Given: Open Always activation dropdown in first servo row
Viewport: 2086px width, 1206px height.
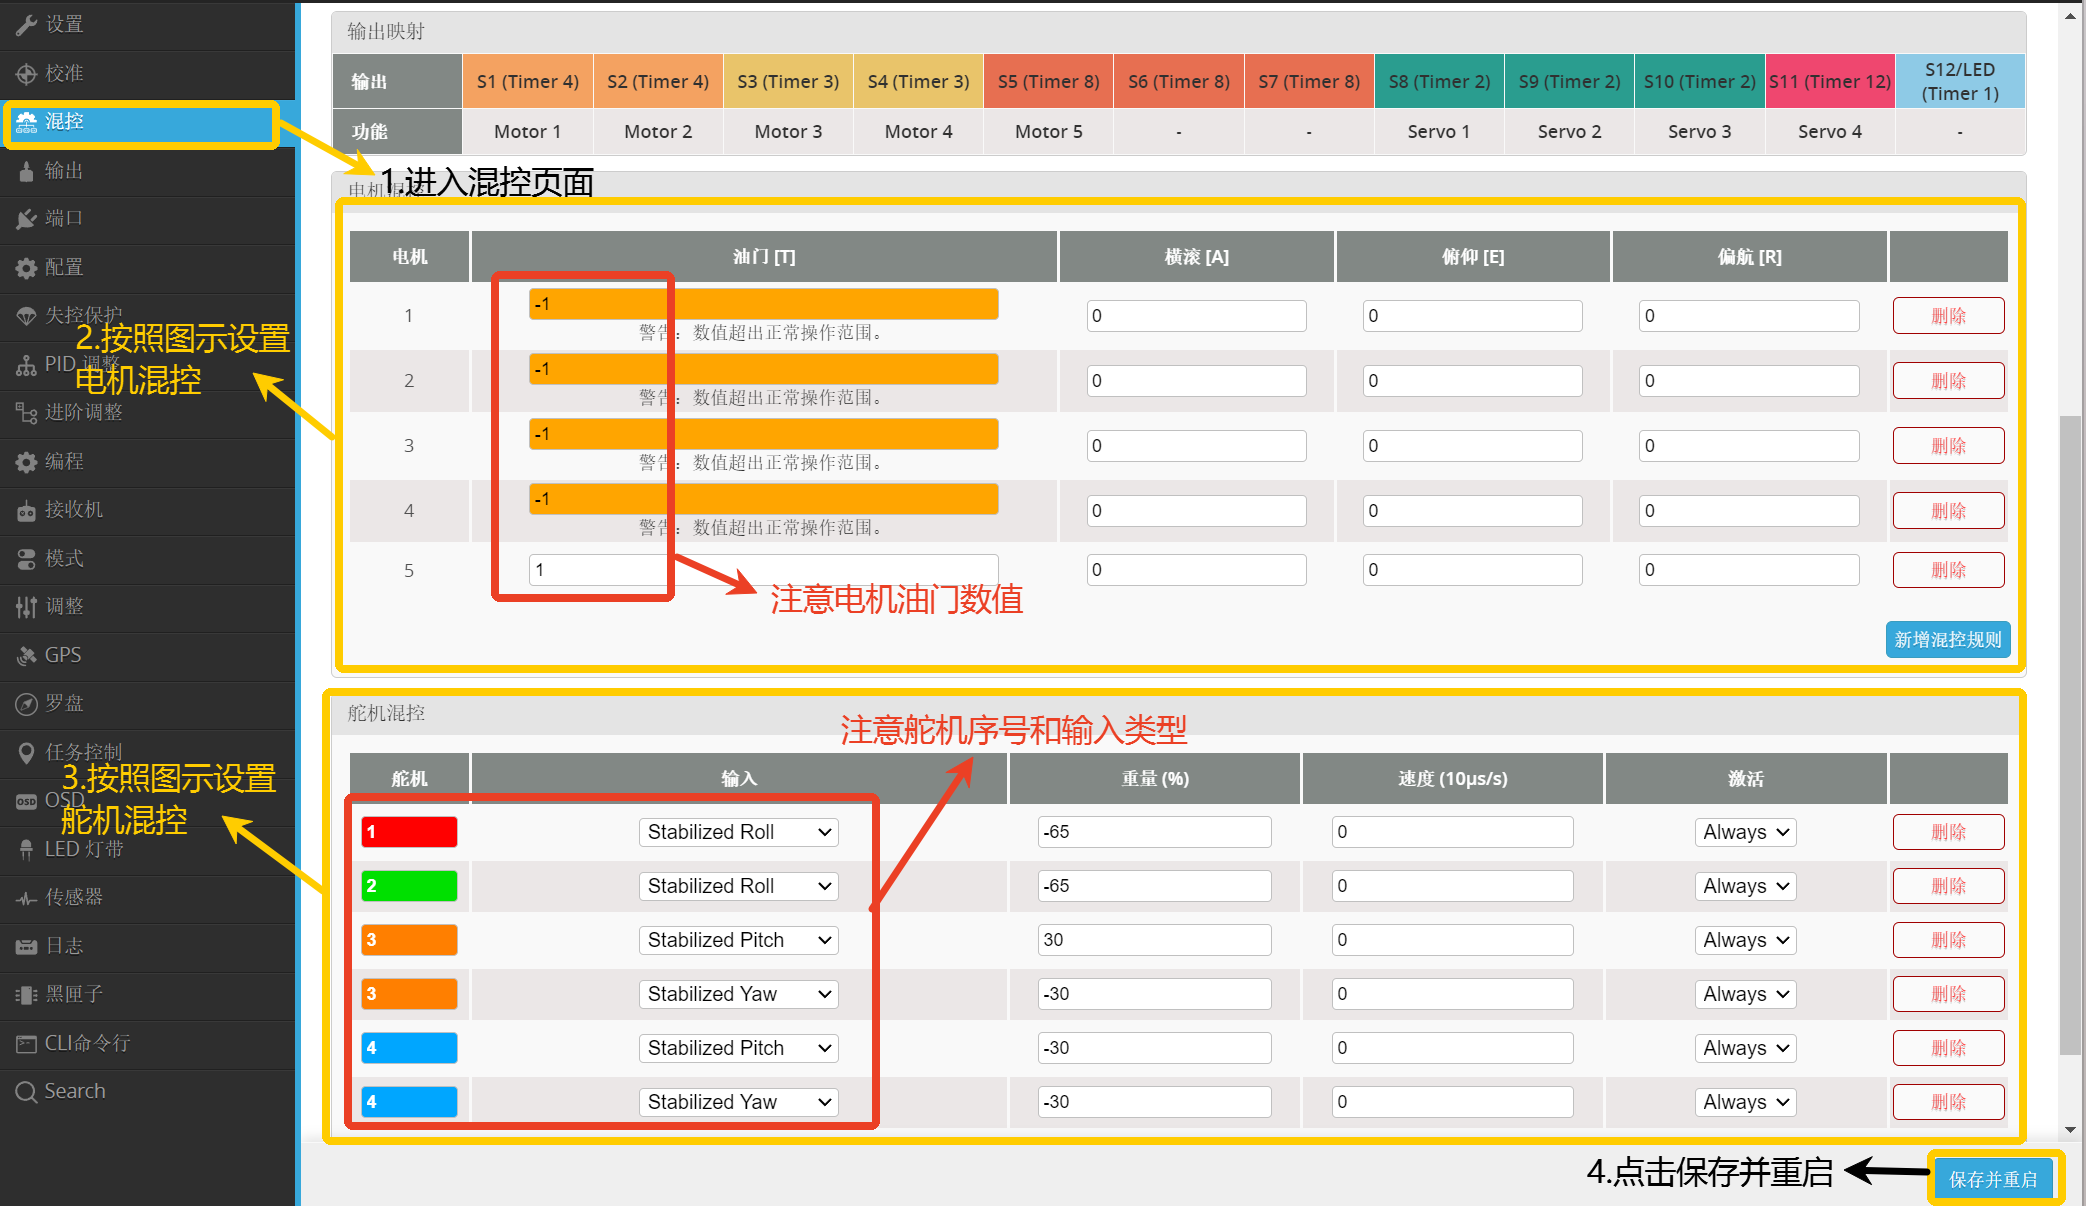Looking at the screenshot, I should tap(1745, 832).
